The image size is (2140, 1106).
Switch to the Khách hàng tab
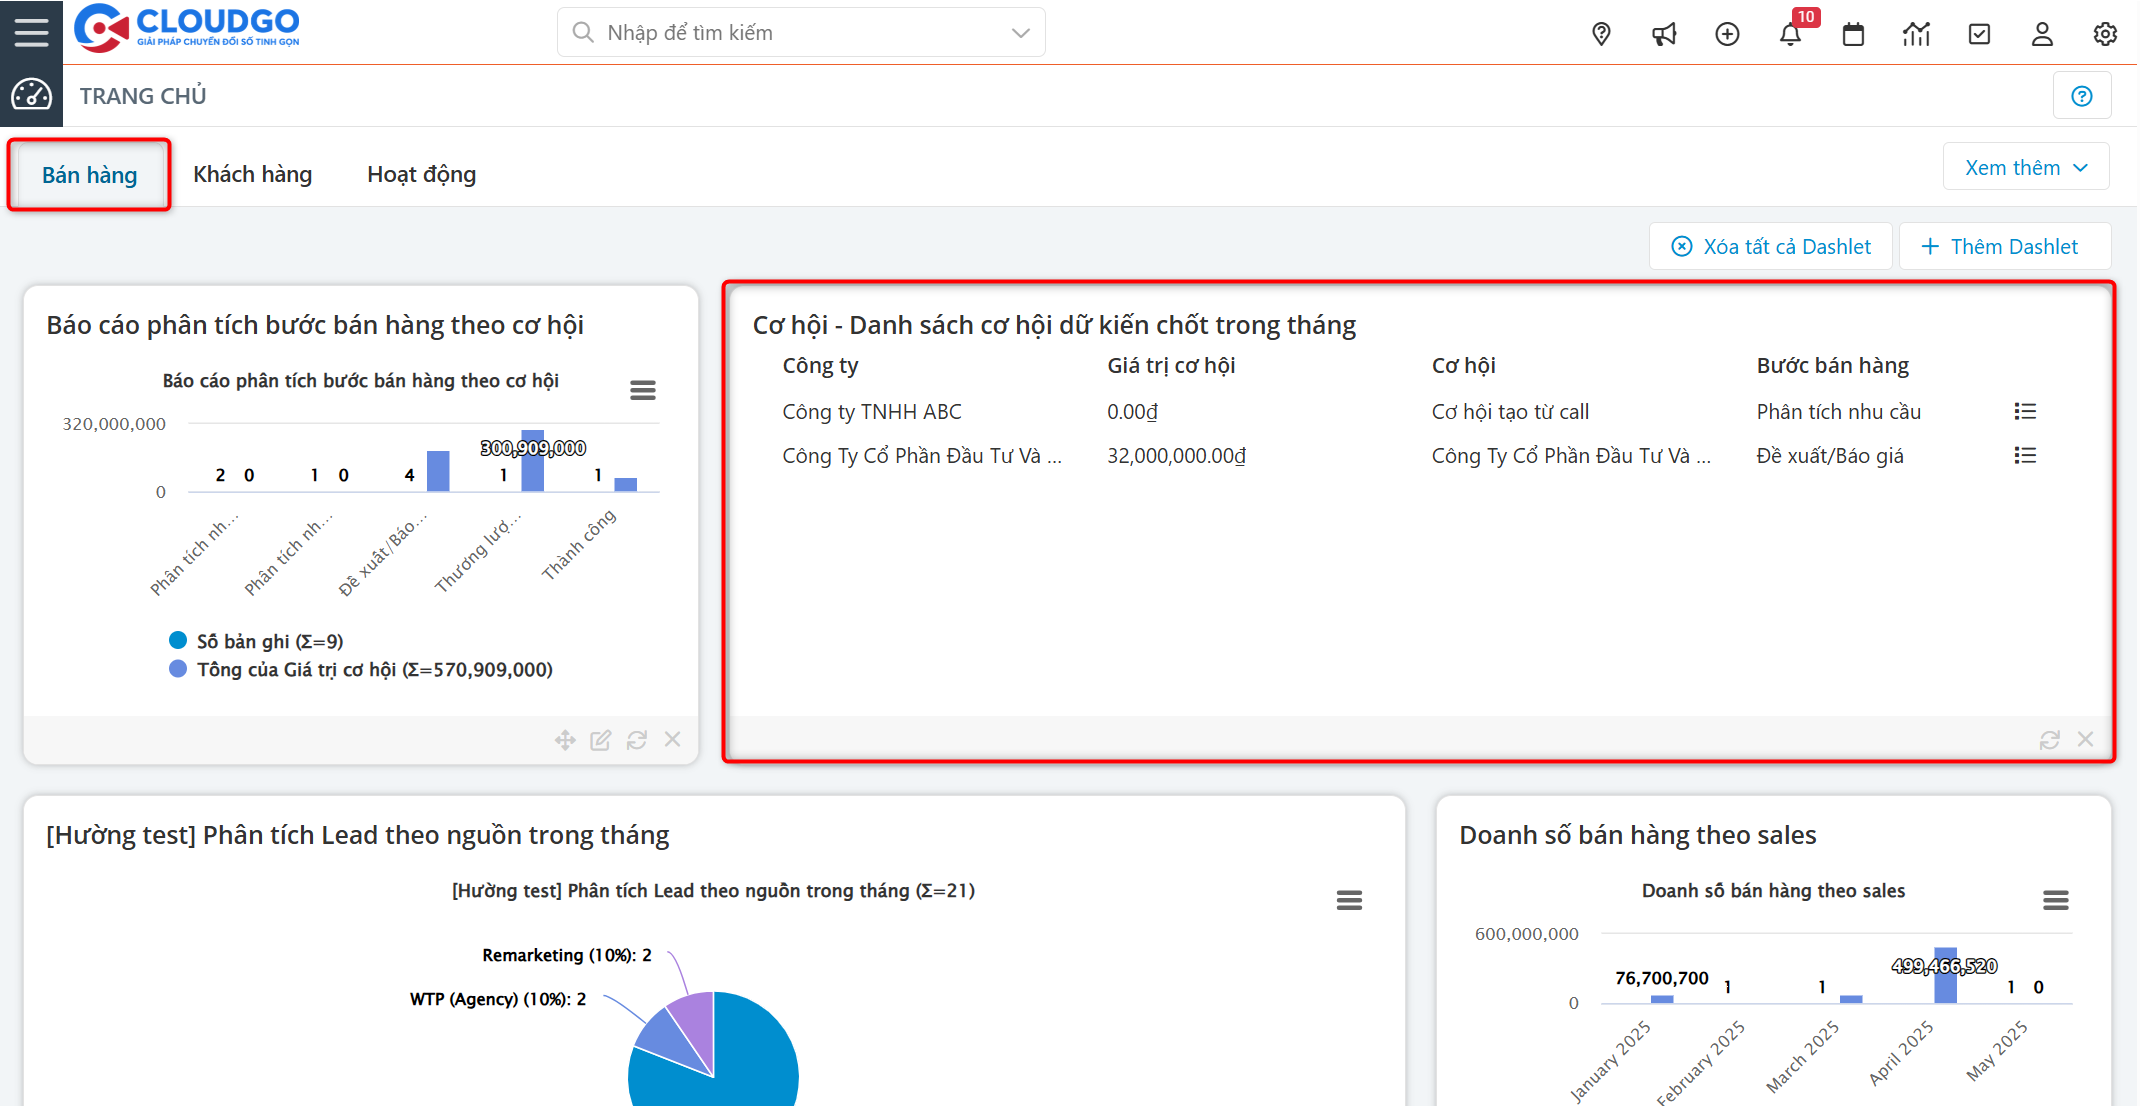click(252, 173)
